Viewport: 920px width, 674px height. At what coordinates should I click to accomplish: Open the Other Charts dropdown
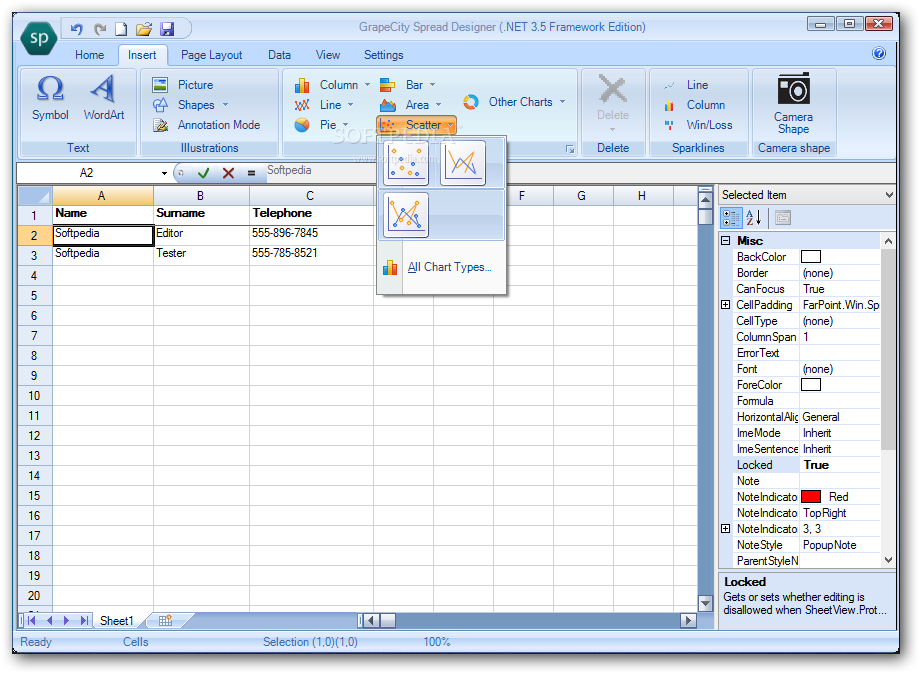tap(562, 102)
